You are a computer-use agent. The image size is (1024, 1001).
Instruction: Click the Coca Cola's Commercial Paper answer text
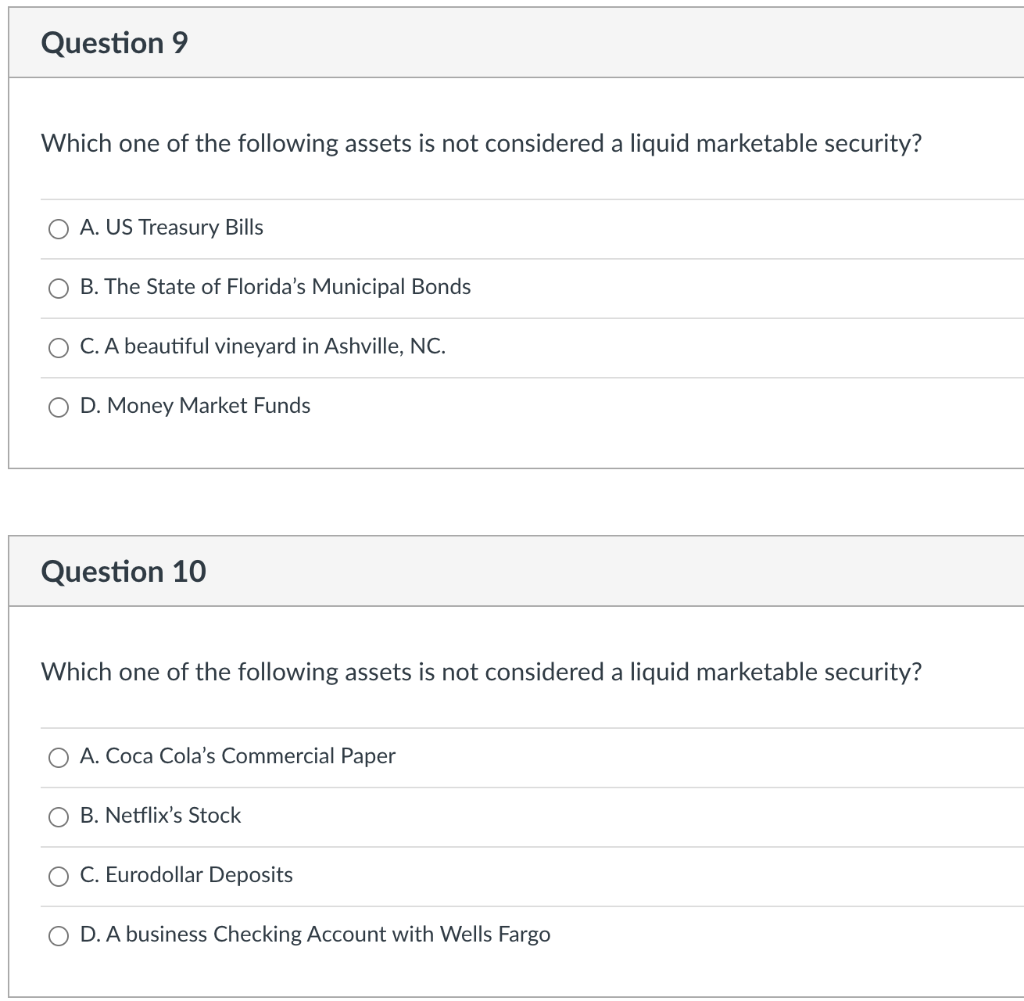pyautogui.click(x=237, y=757)
